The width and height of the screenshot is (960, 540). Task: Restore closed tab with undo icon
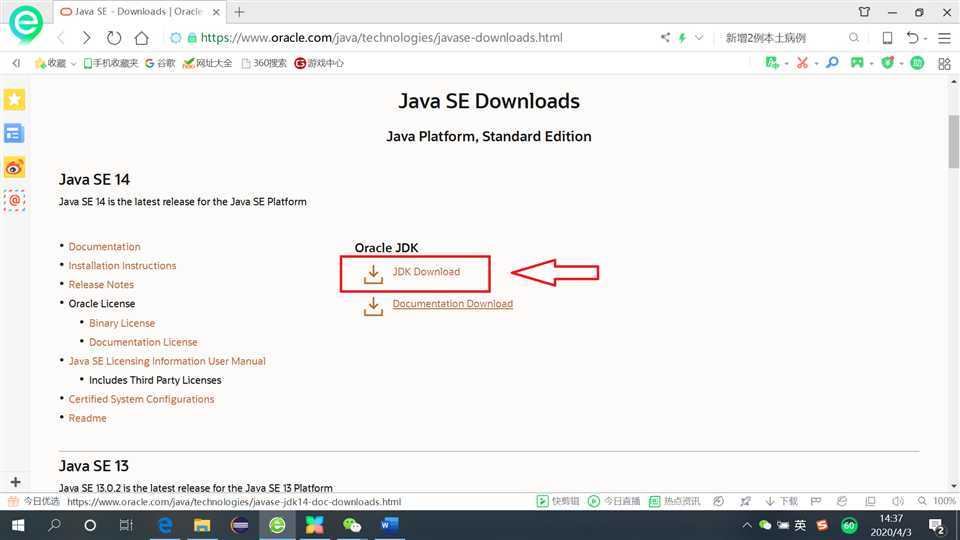pyautogui.click(x=912, y=38)
